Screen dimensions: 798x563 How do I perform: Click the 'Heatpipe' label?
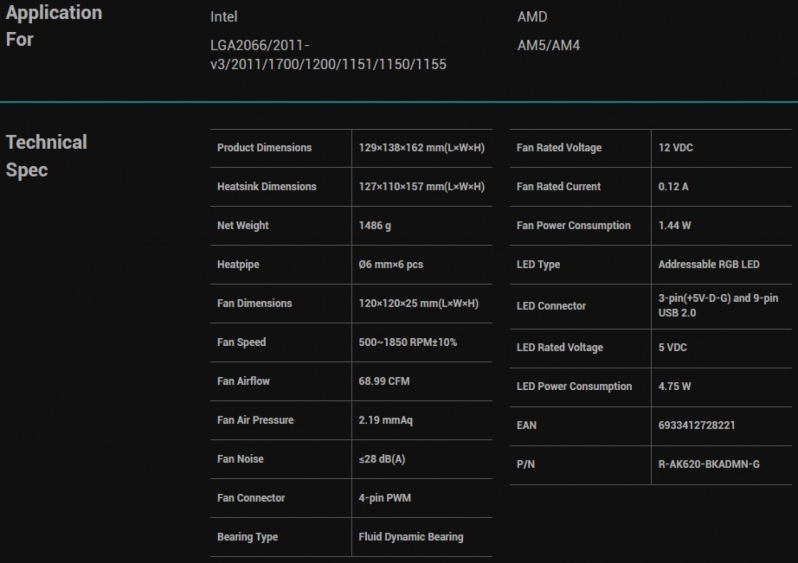point(238,265)
